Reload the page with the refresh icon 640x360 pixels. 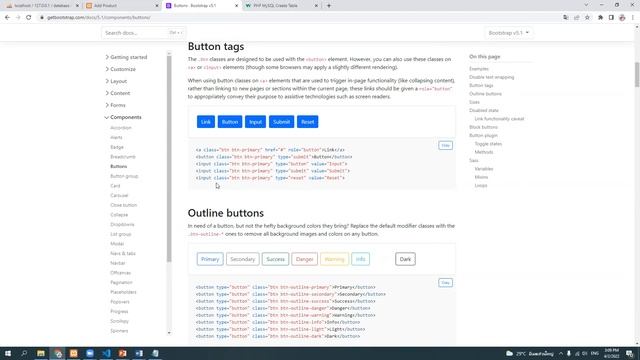pos(29,18)
